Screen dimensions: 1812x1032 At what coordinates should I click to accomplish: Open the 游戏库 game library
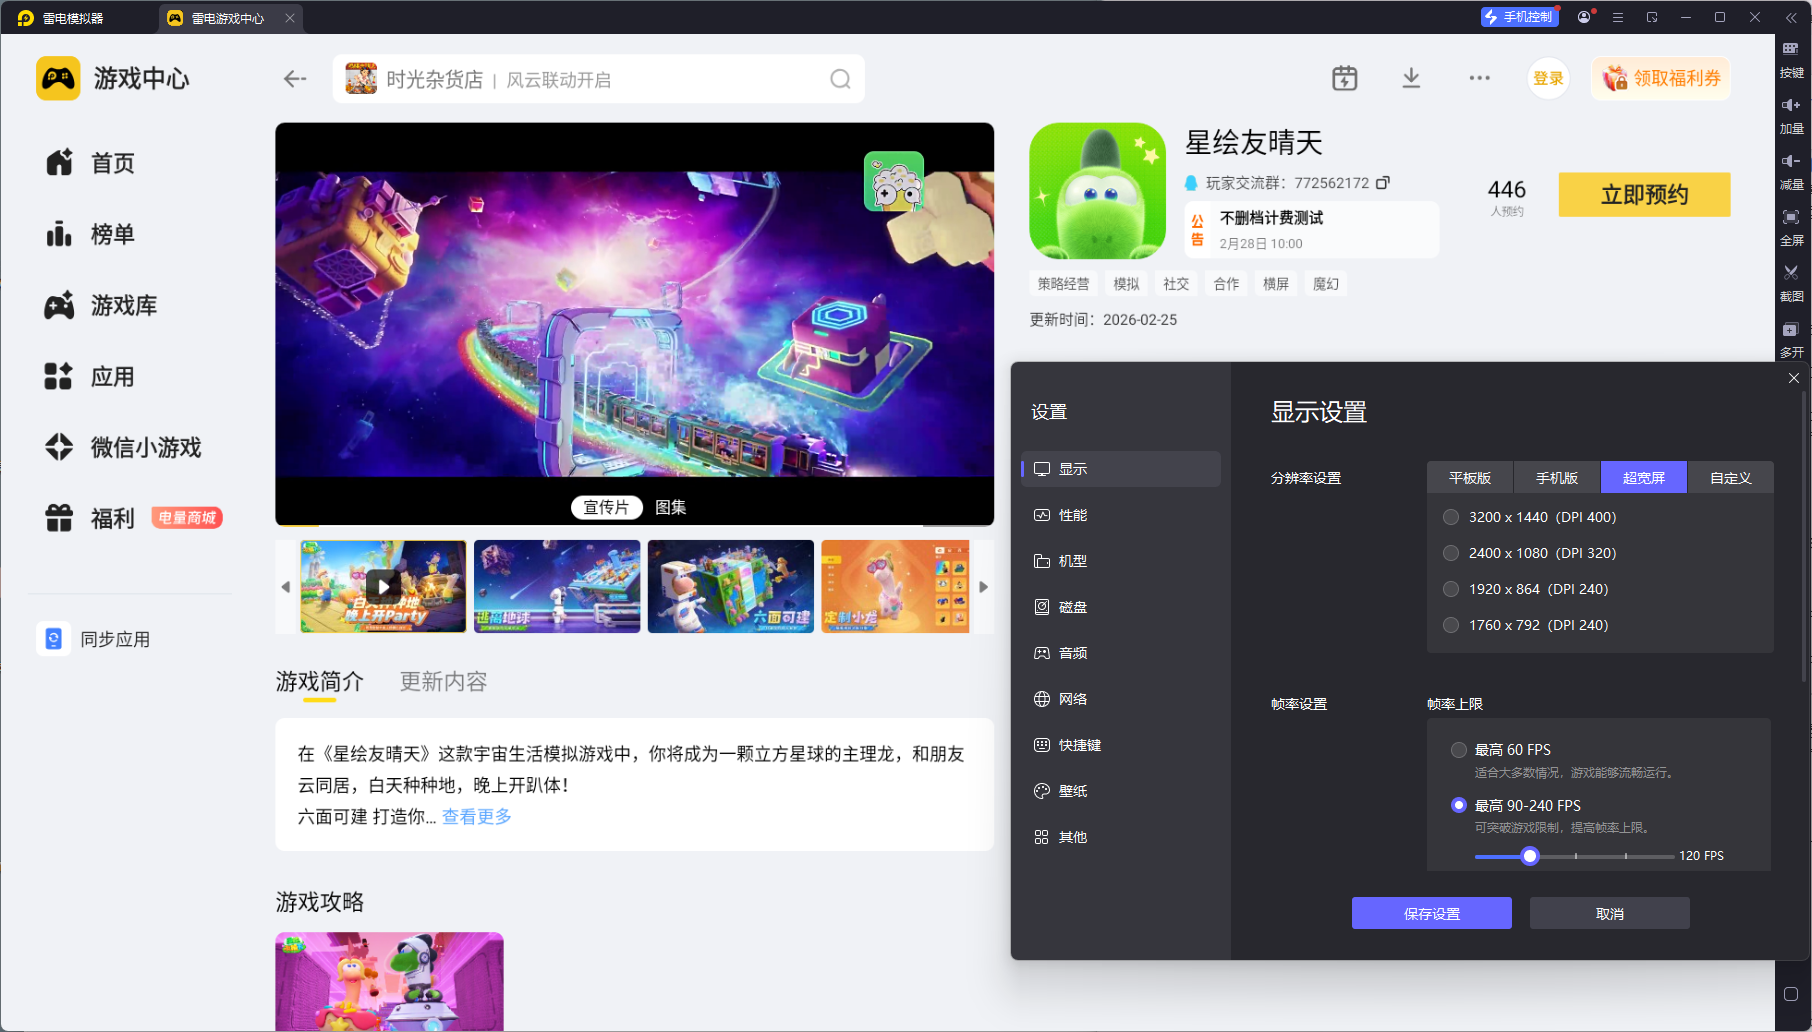100,305
